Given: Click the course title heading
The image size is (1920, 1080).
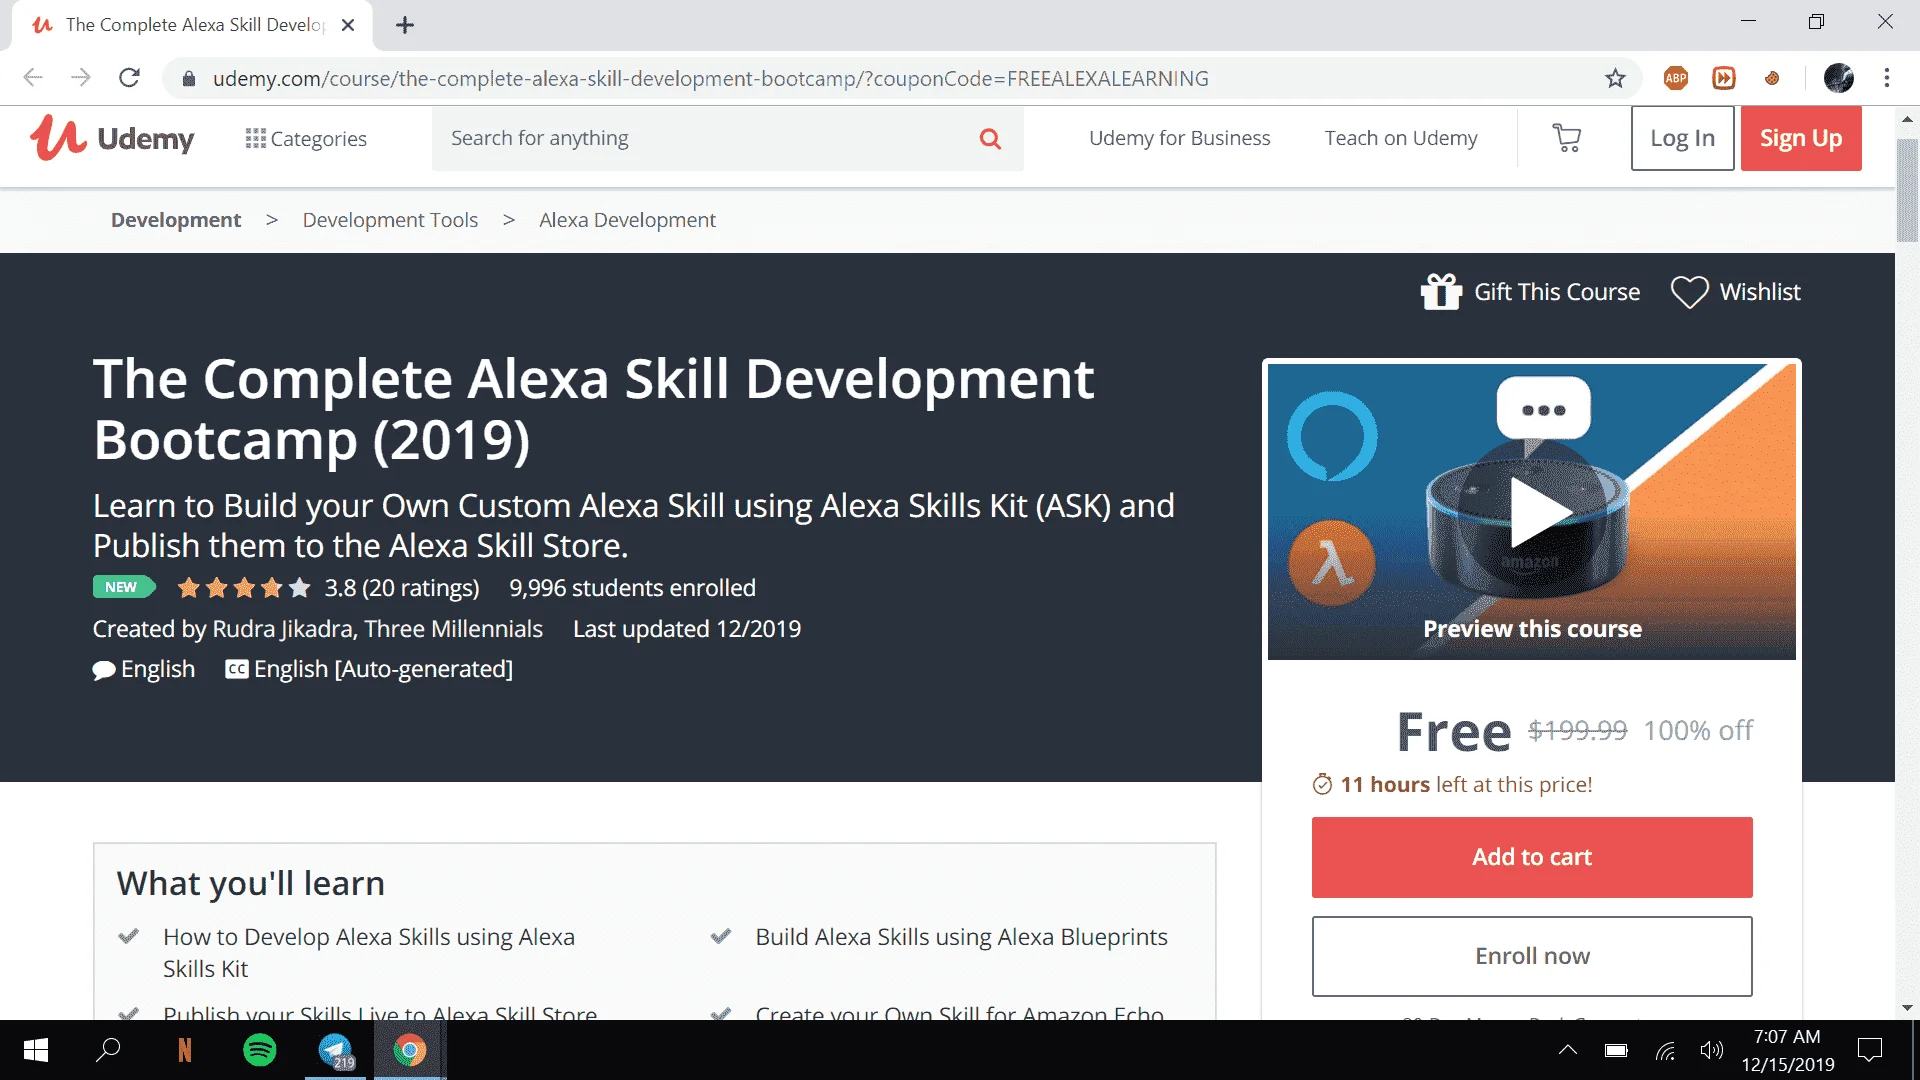Looking at the screenshot, I should coord(594,409).
